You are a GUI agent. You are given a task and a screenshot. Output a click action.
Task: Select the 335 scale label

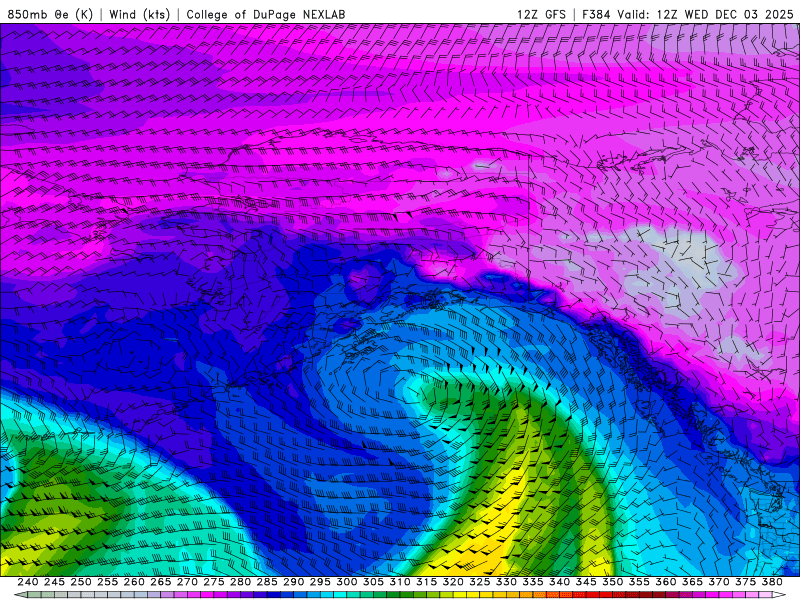click(x=533, y=582)
